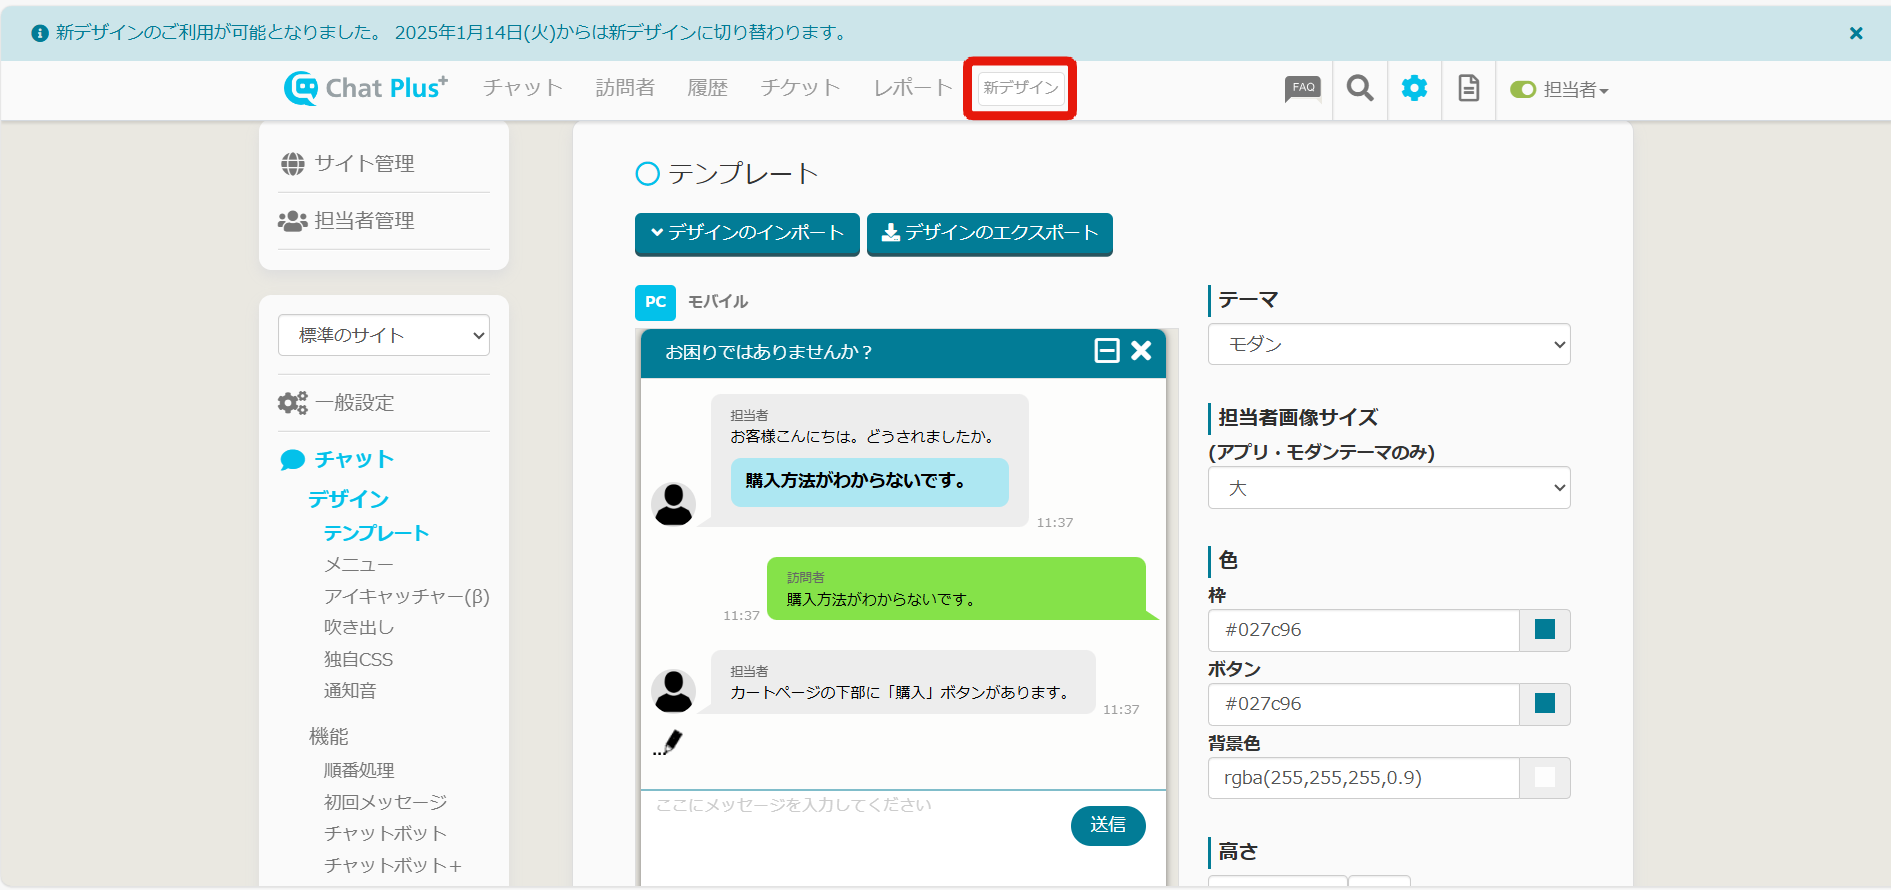Open settings via the gear icon
Screen dimensions: 1891x890
coord(1414,89)
